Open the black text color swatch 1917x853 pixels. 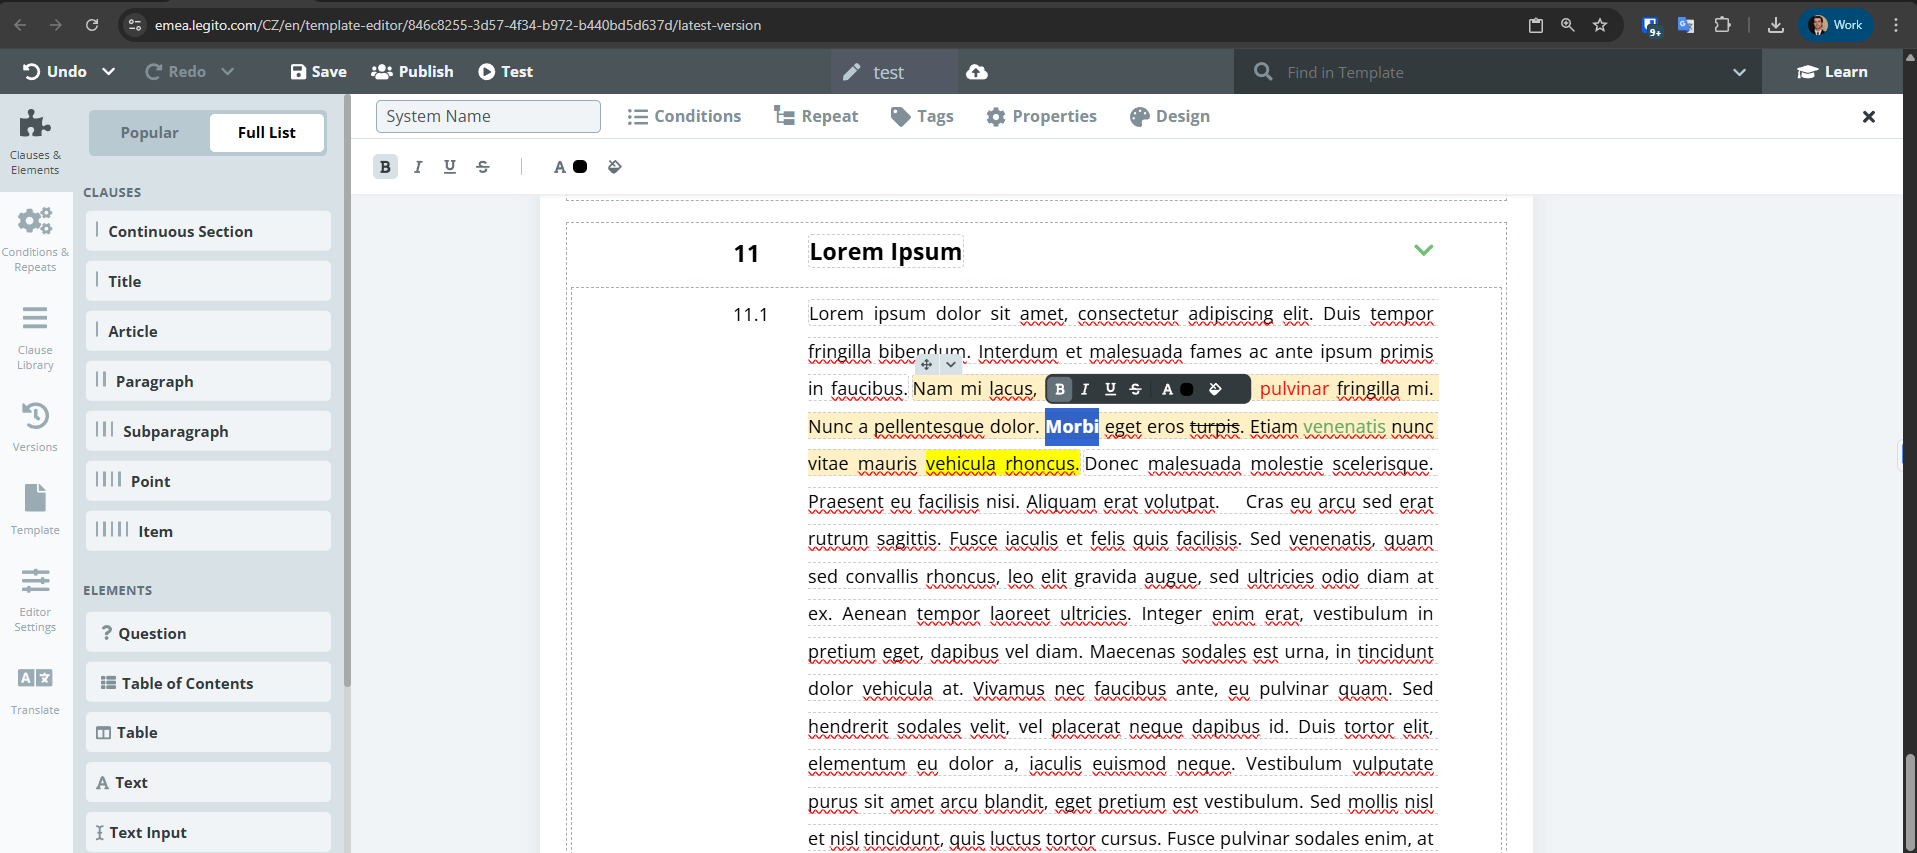pos(580,167)
